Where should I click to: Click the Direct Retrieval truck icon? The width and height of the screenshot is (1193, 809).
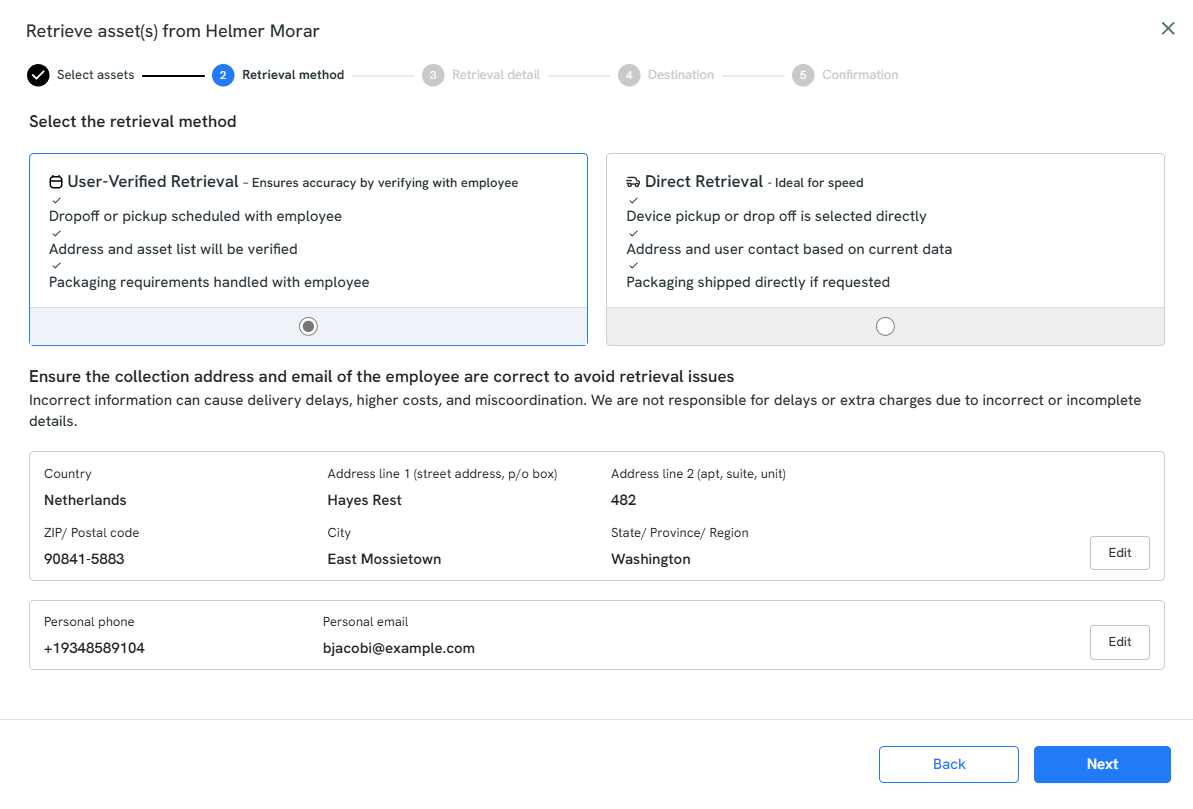point(633,183)
